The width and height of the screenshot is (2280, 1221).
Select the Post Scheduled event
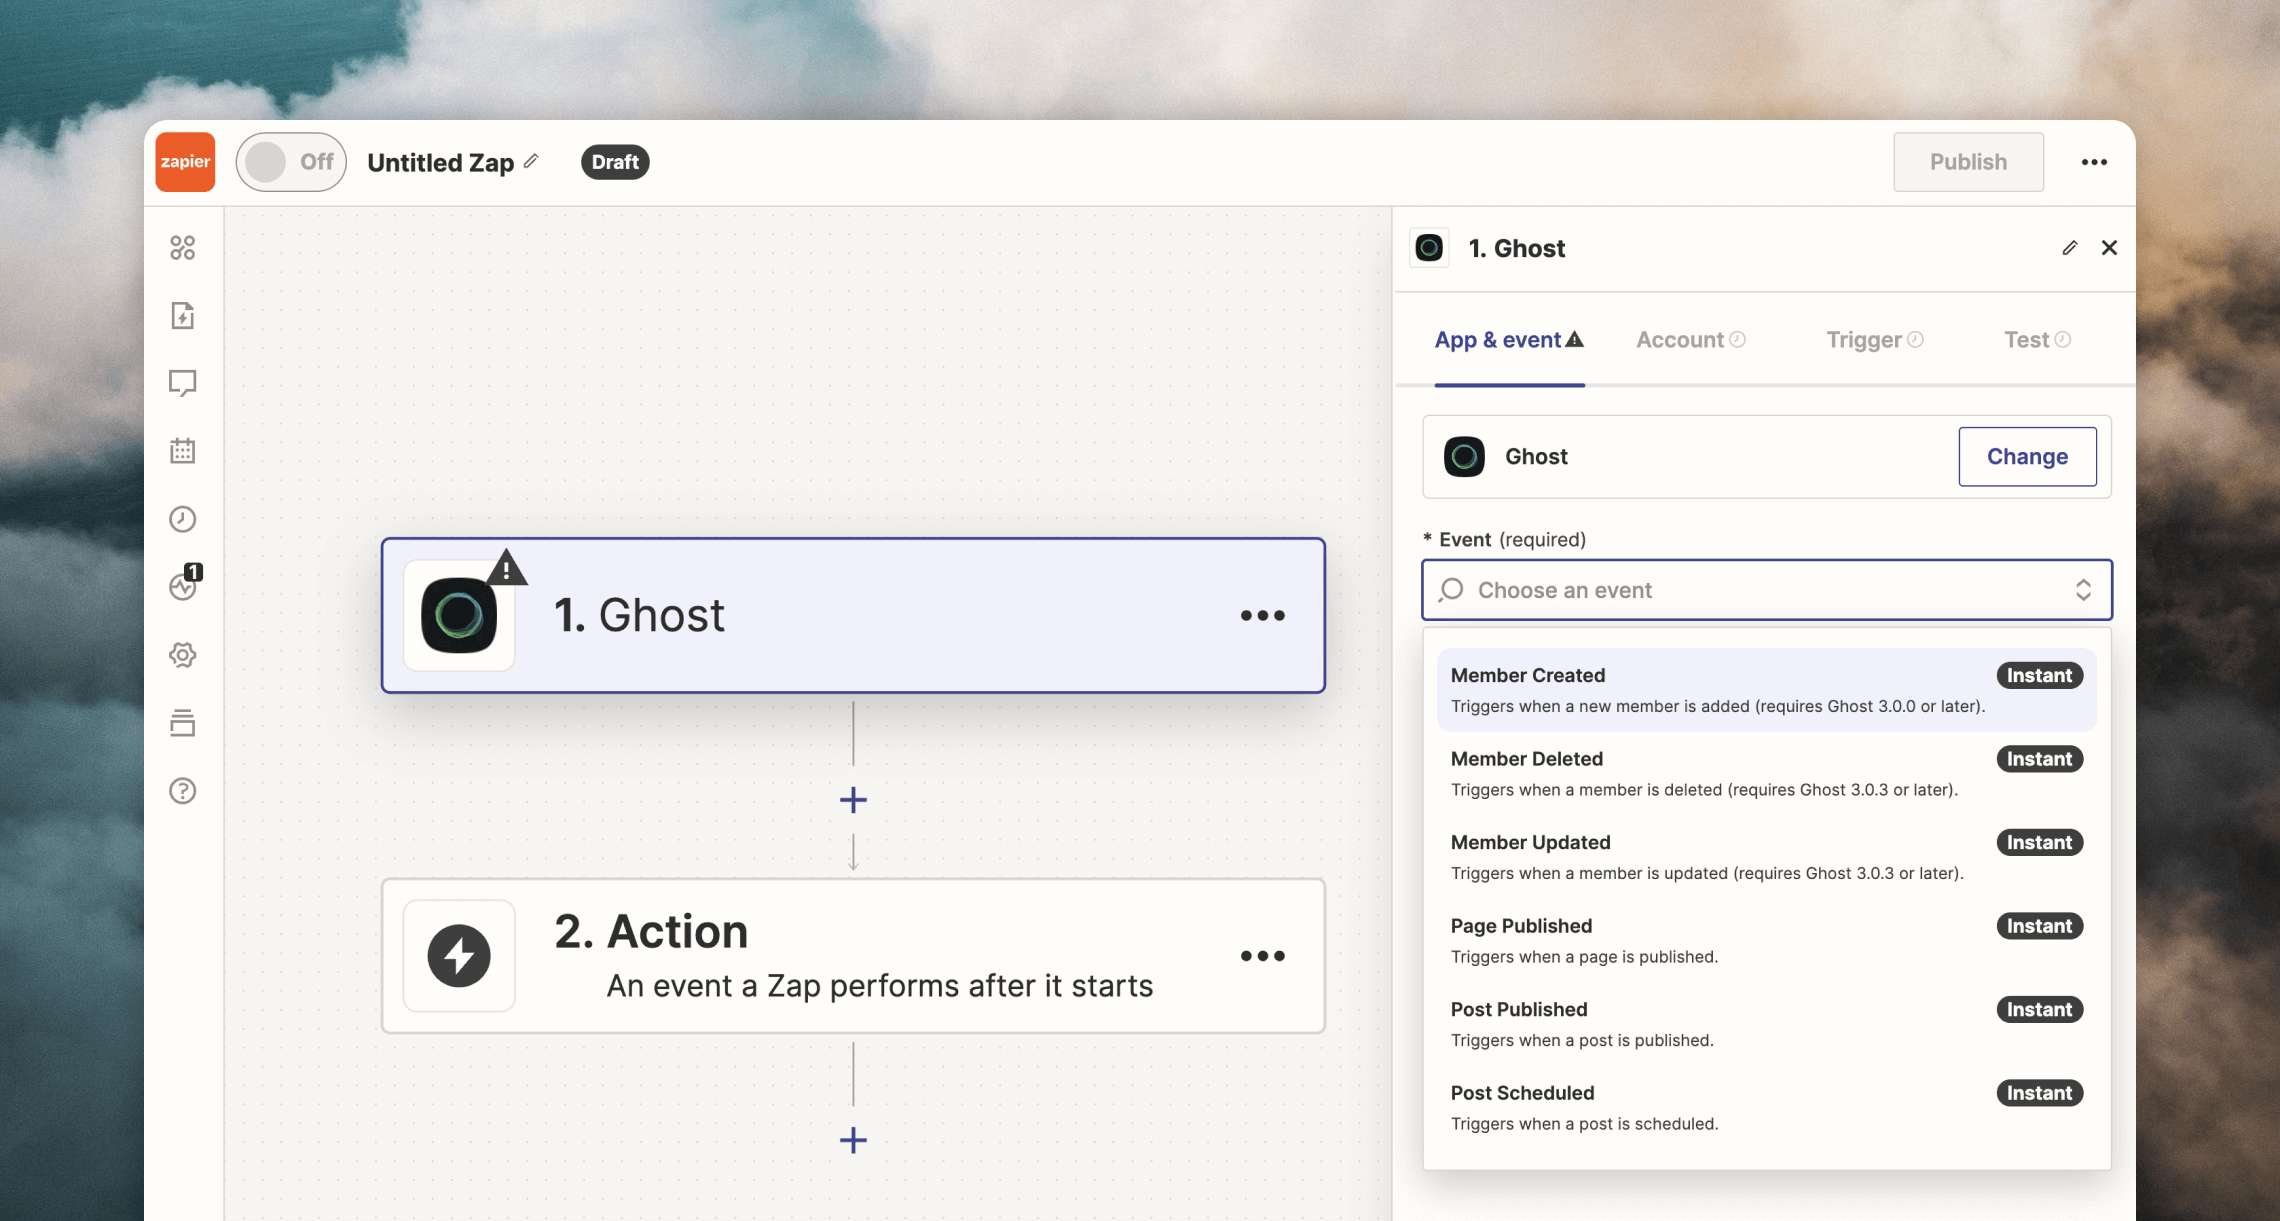click(x=1767, y=1108)
